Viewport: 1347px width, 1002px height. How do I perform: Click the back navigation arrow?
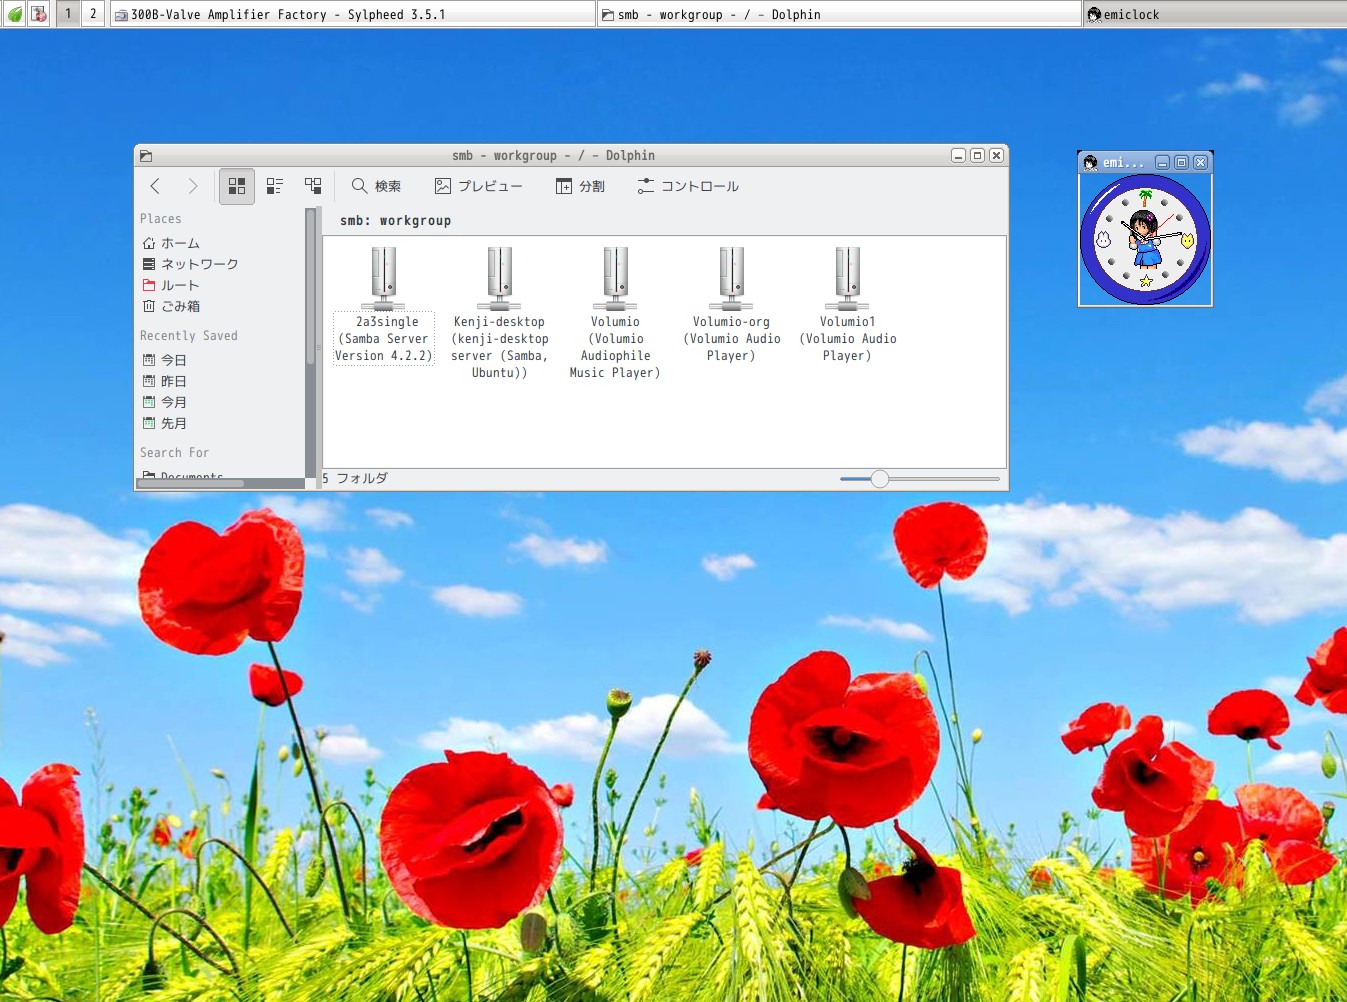(x=155, y=186)
